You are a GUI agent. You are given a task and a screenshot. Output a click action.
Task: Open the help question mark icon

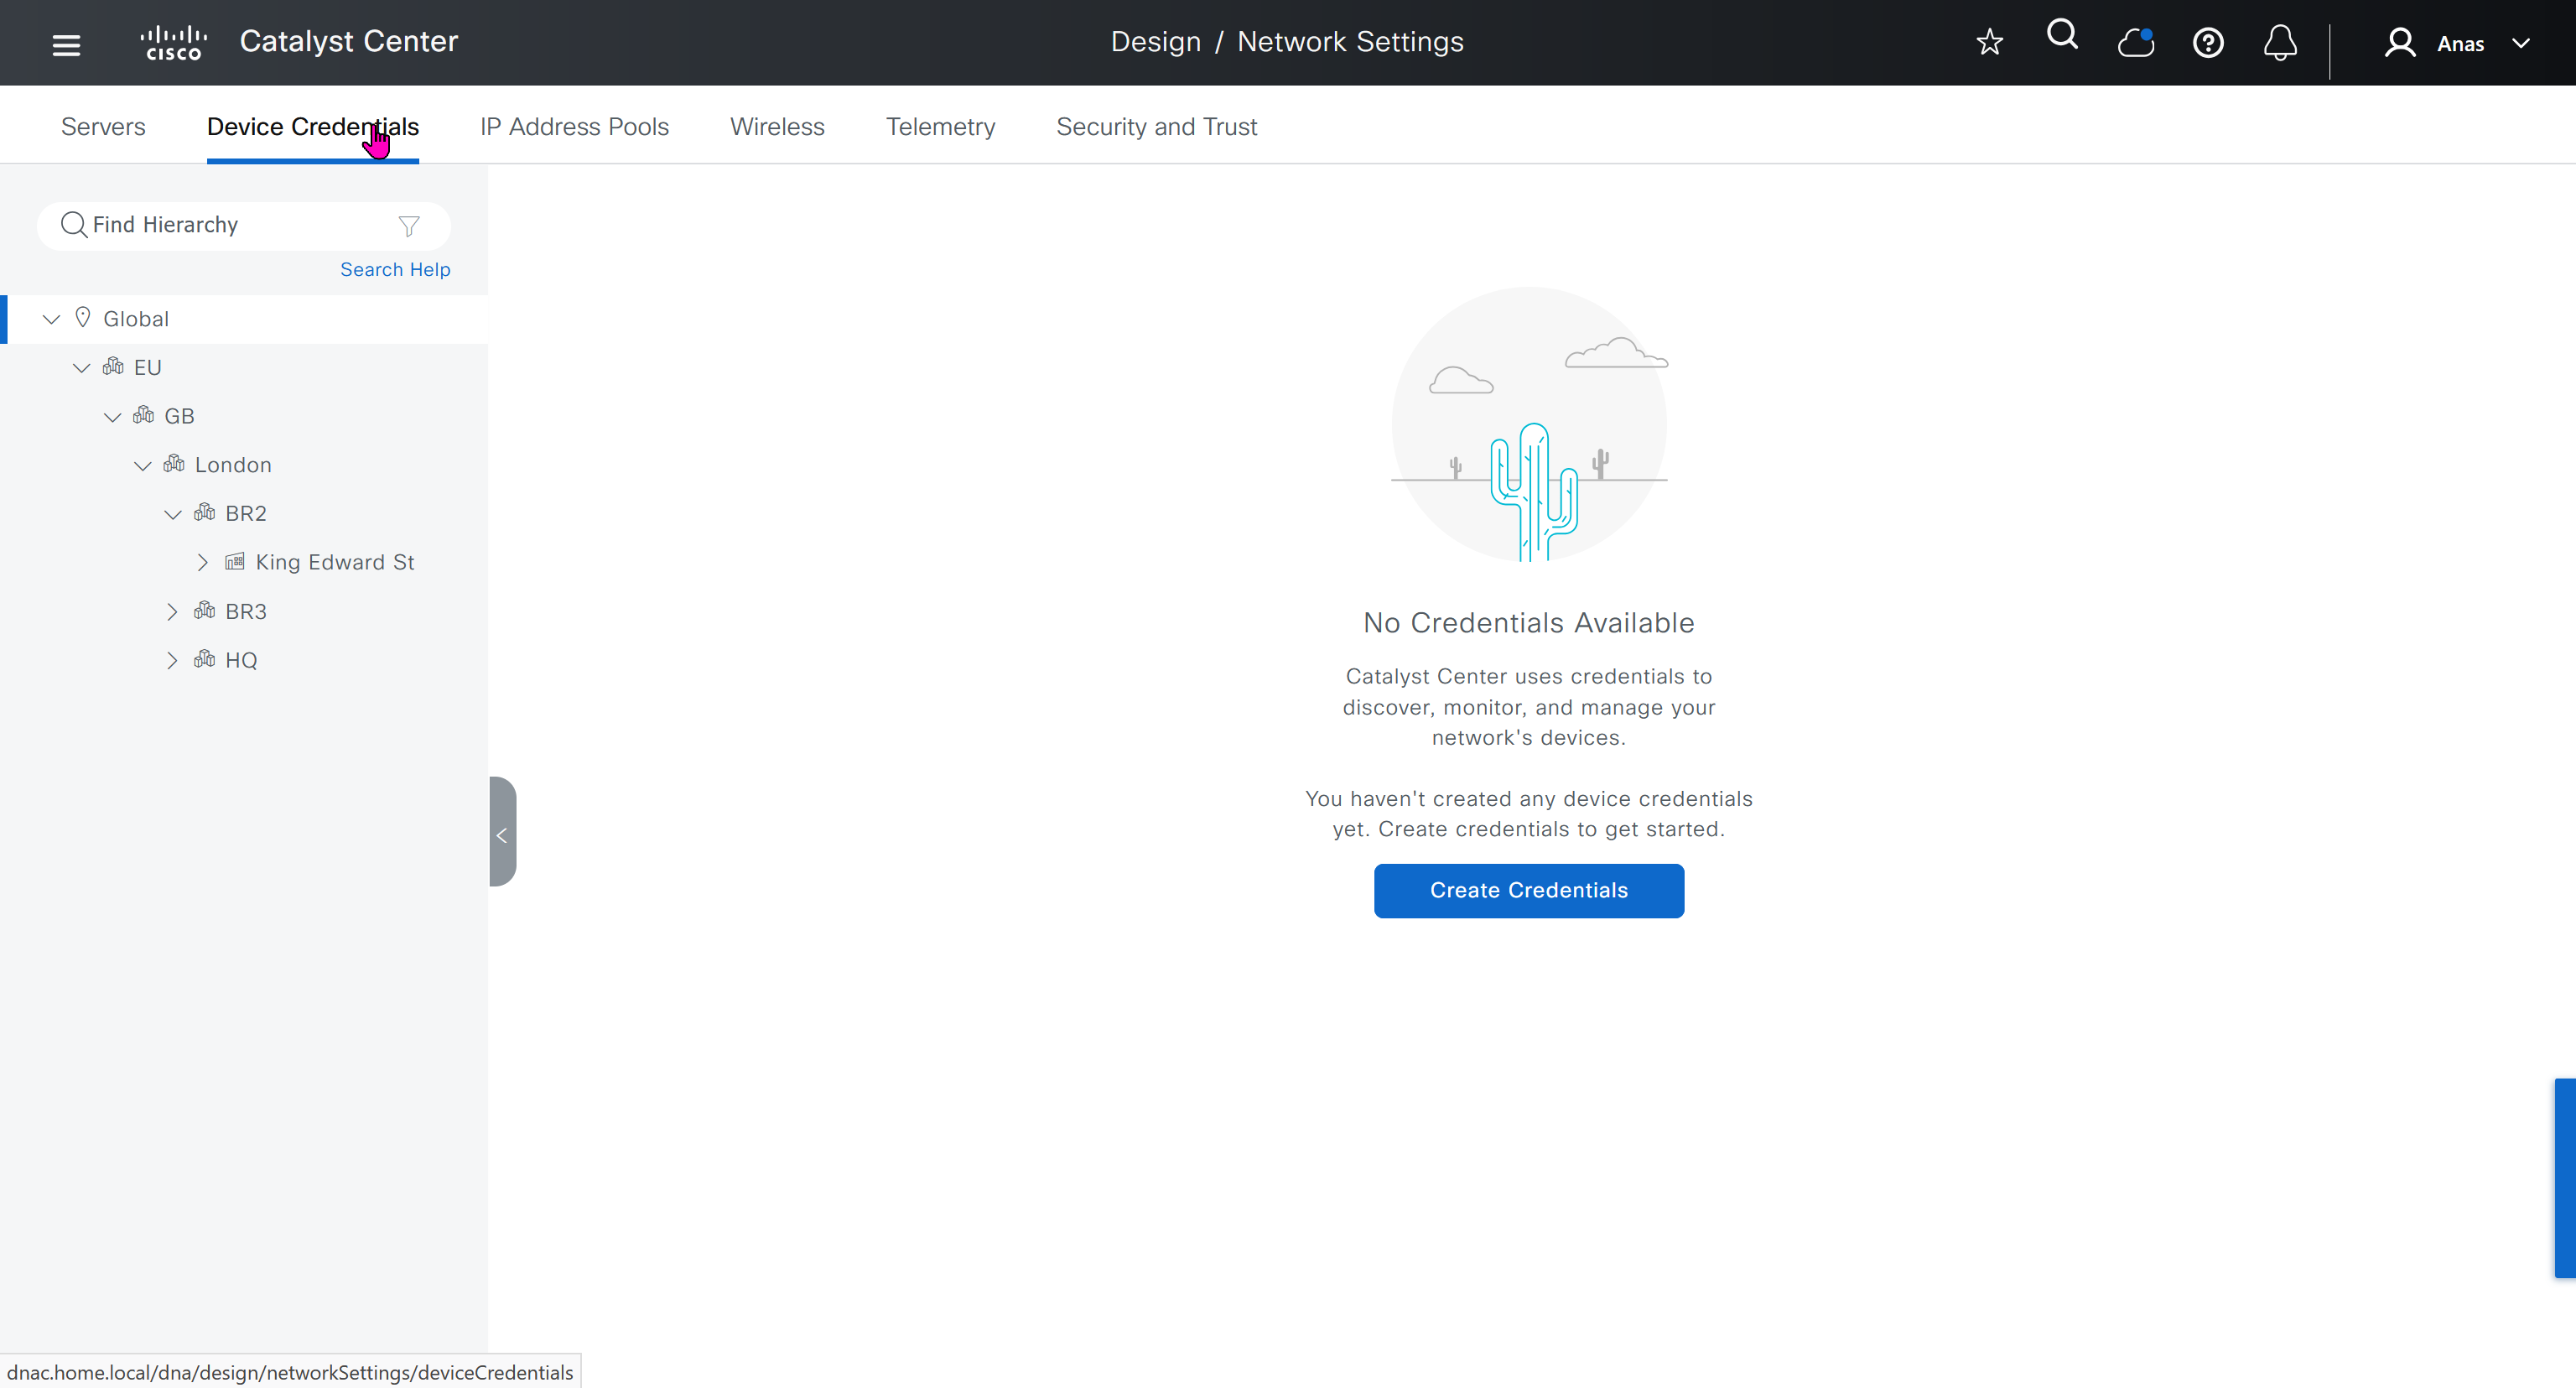click(2208, 43)
